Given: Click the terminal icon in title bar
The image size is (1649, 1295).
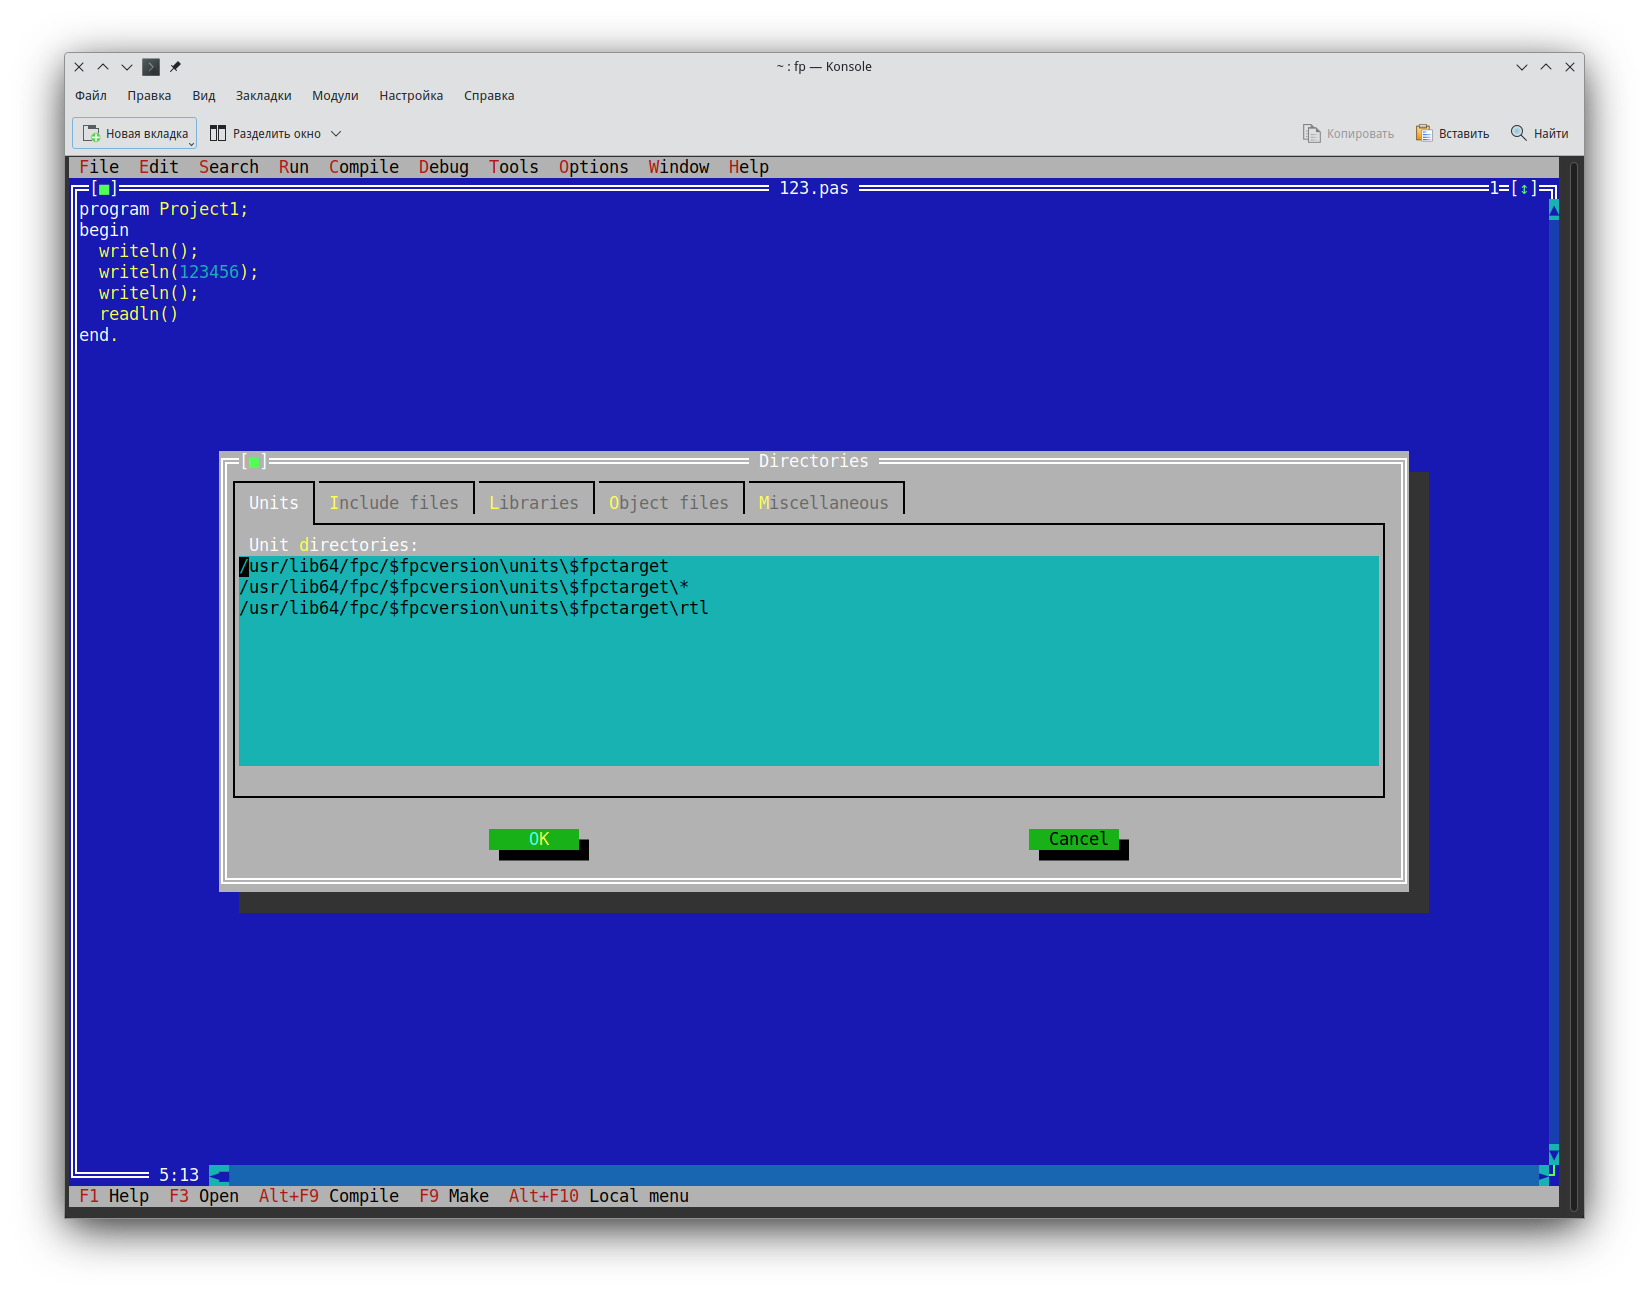Looking at the screenshot, I should [151, 67].
